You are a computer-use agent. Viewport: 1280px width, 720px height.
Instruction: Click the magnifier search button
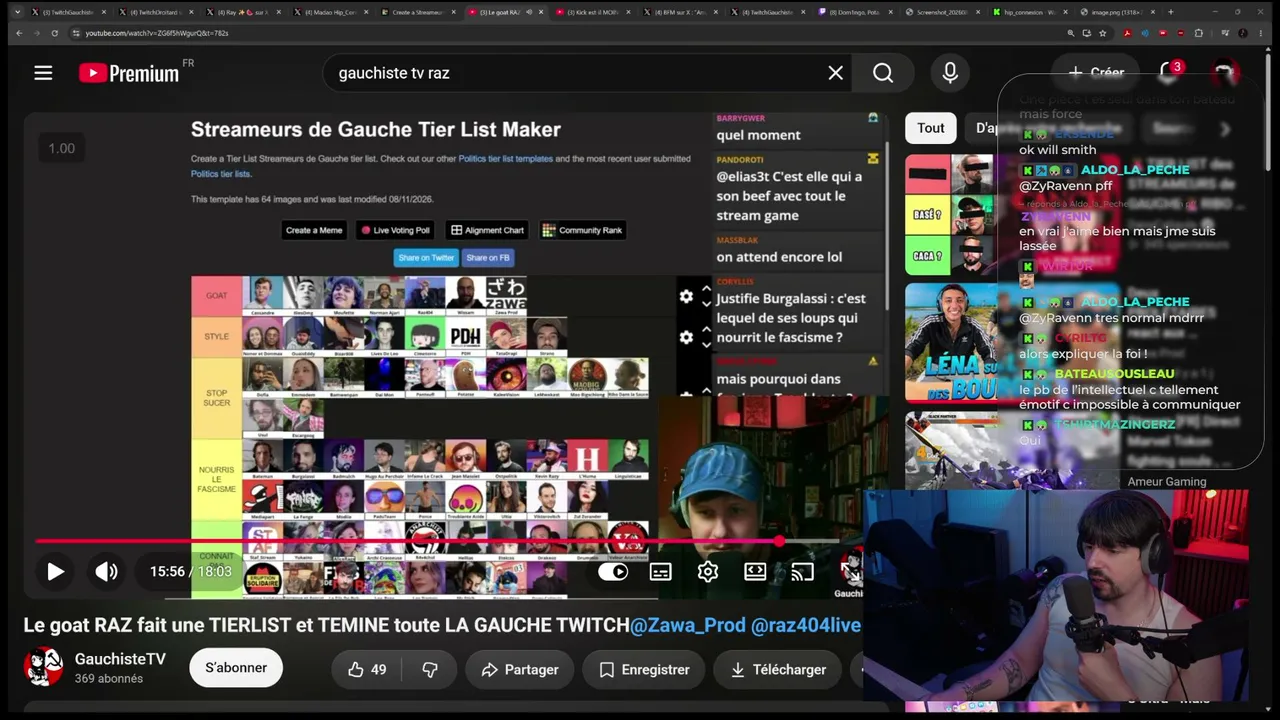pos(883,73)
